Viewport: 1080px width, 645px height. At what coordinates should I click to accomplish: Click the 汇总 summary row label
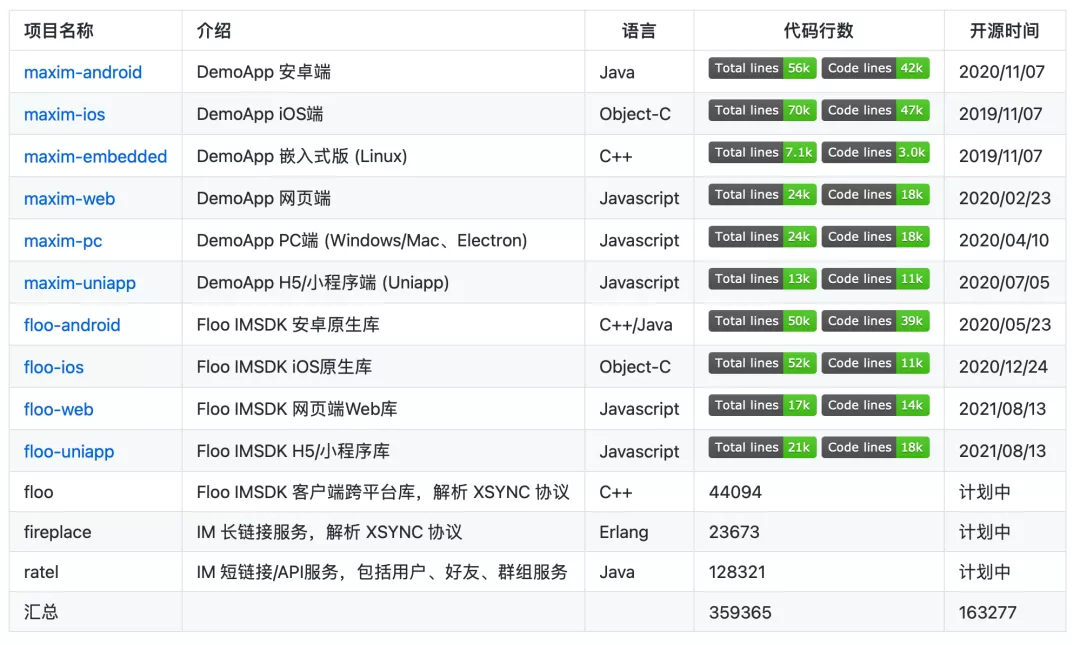41,612
